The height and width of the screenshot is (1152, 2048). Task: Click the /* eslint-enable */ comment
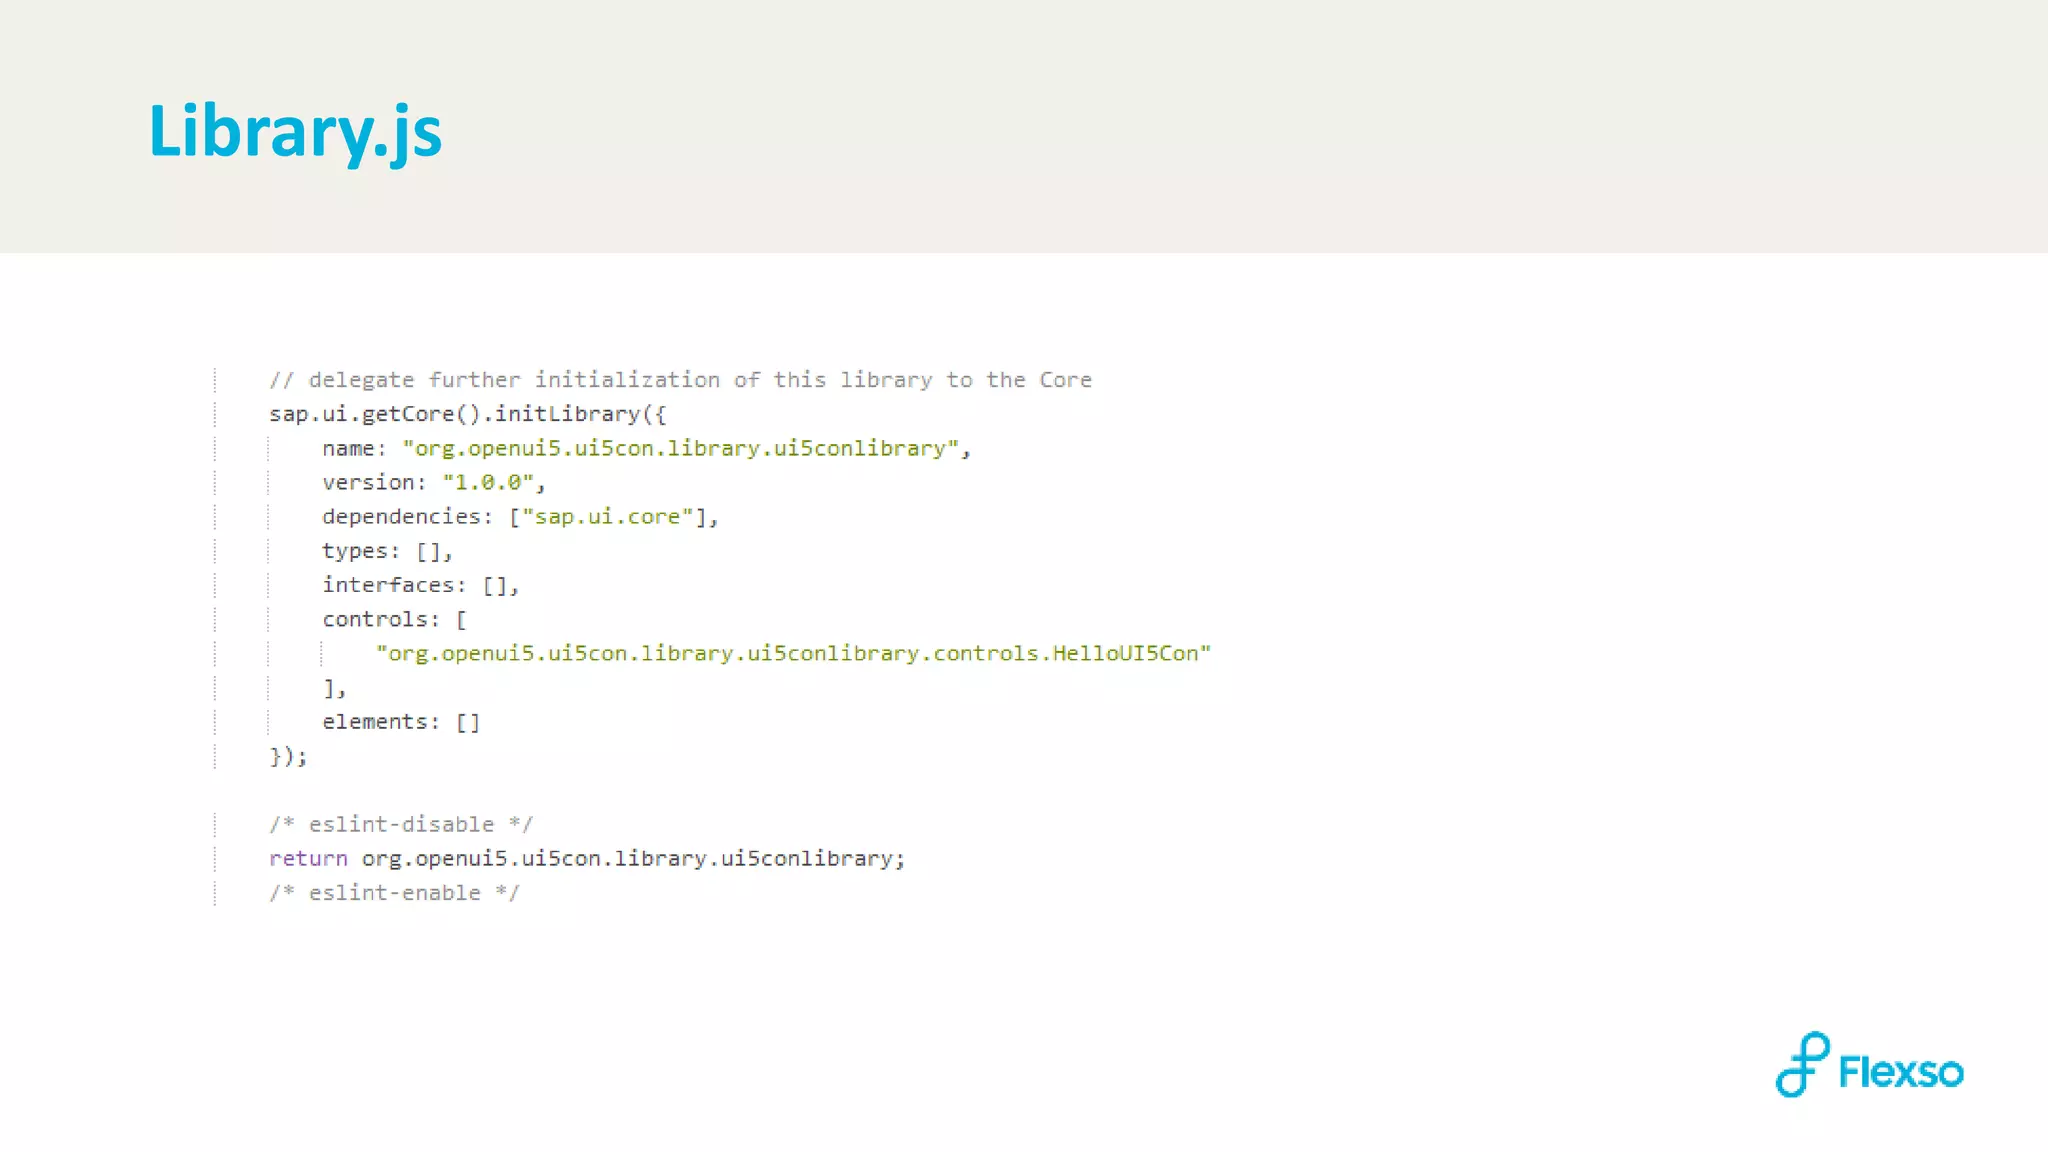pos(394,893)
